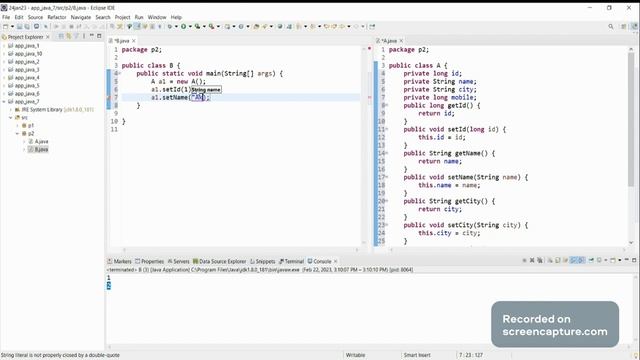
Task: Expand the app_java_1 project
Action: click(x=4, y=46)
